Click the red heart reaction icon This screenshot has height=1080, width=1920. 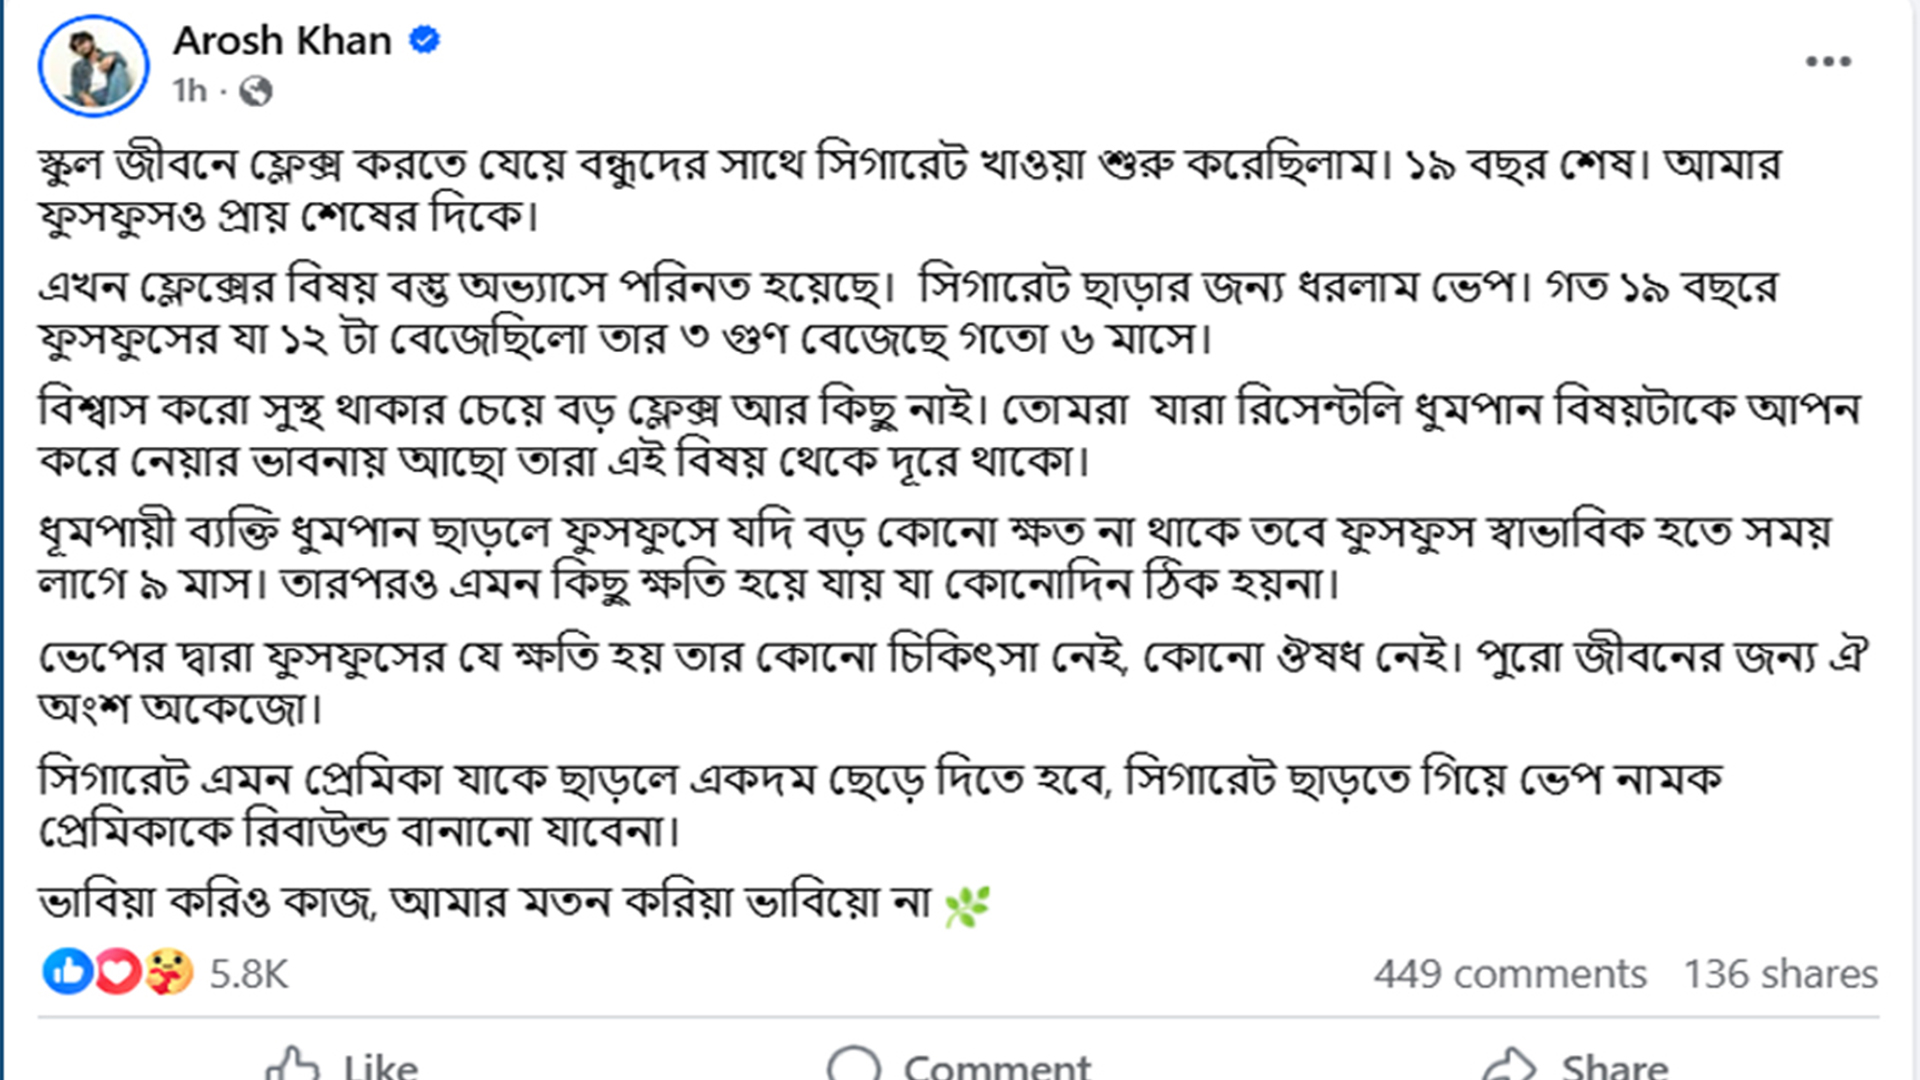pos(118,972)
